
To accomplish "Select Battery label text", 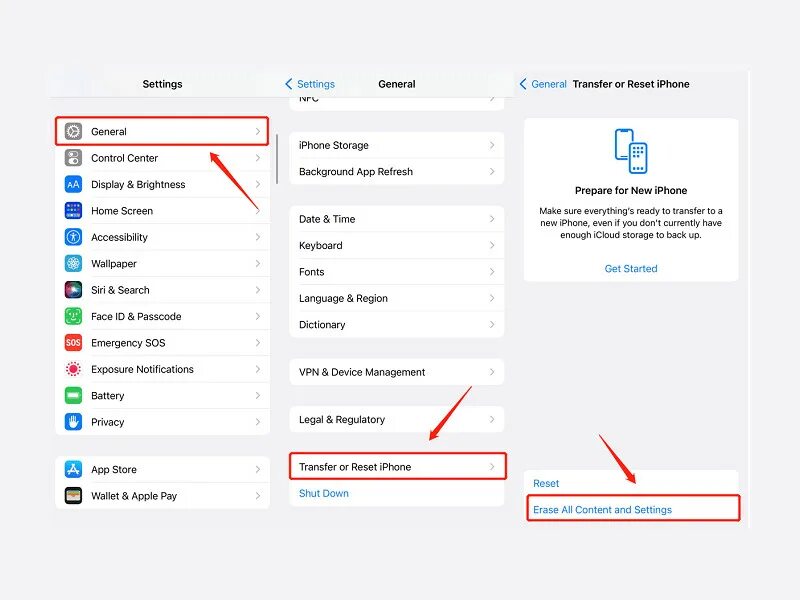I will (x=108, y=395).
